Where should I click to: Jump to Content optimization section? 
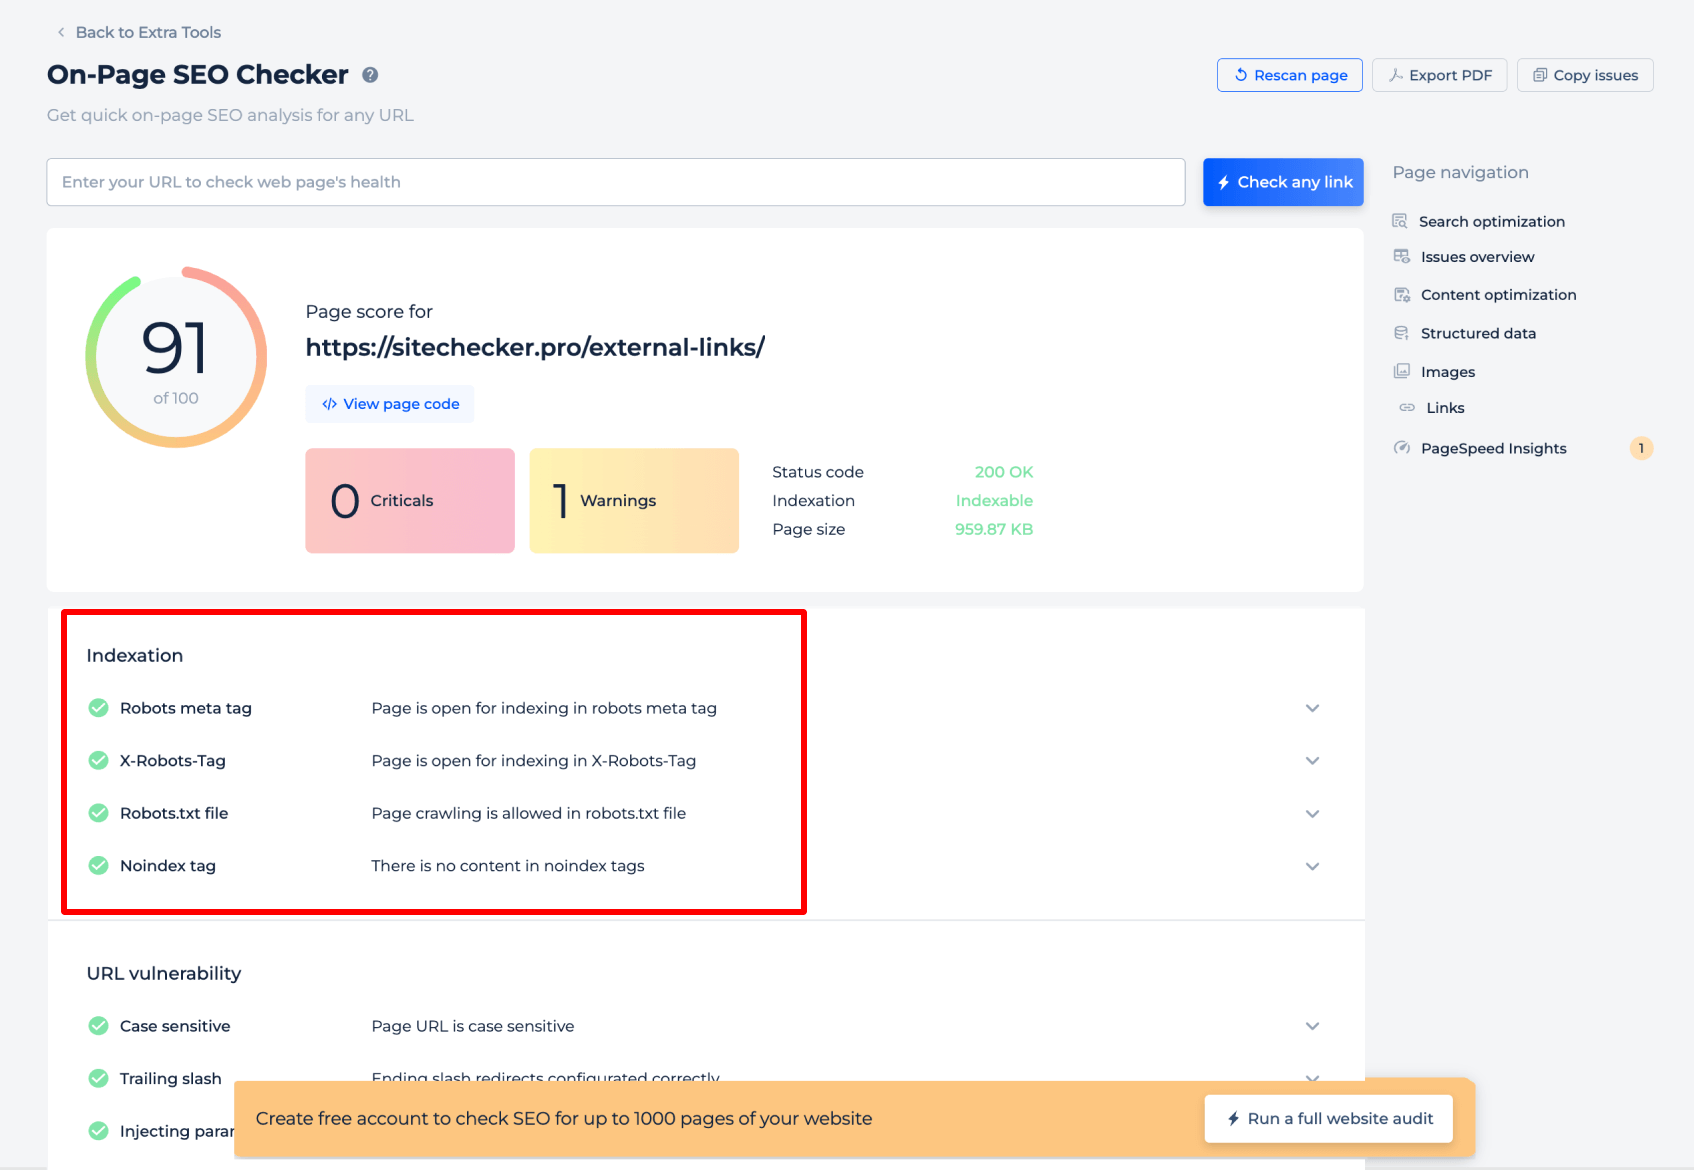[x=1498, y=295]
